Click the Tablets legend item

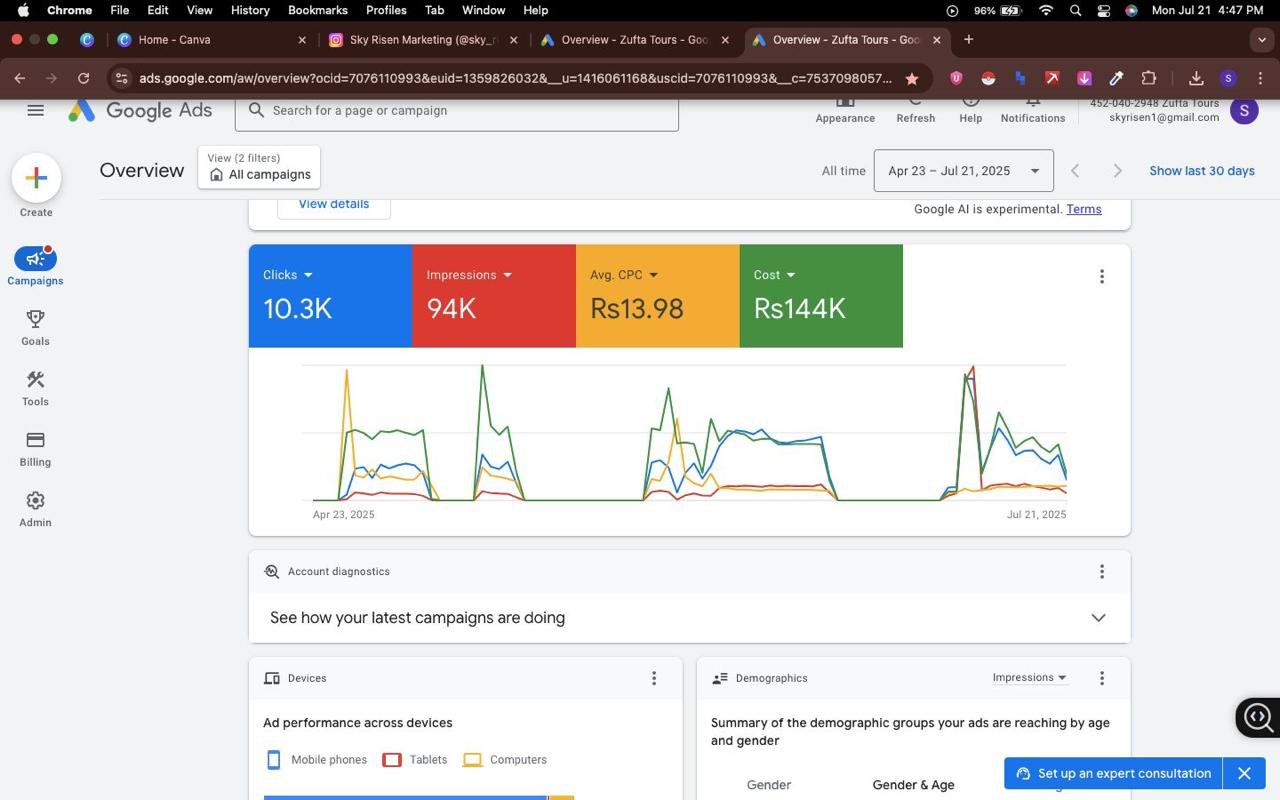tap(415, 760)
